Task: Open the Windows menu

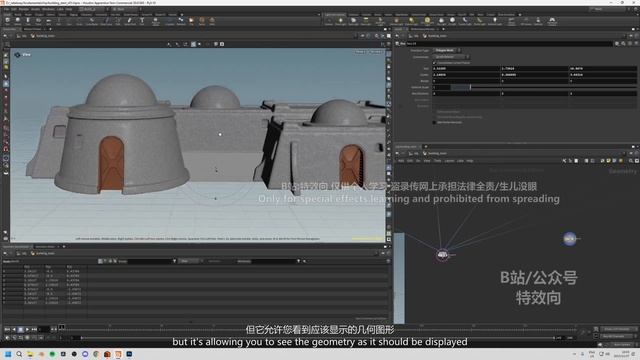Action: click(48, 9)
